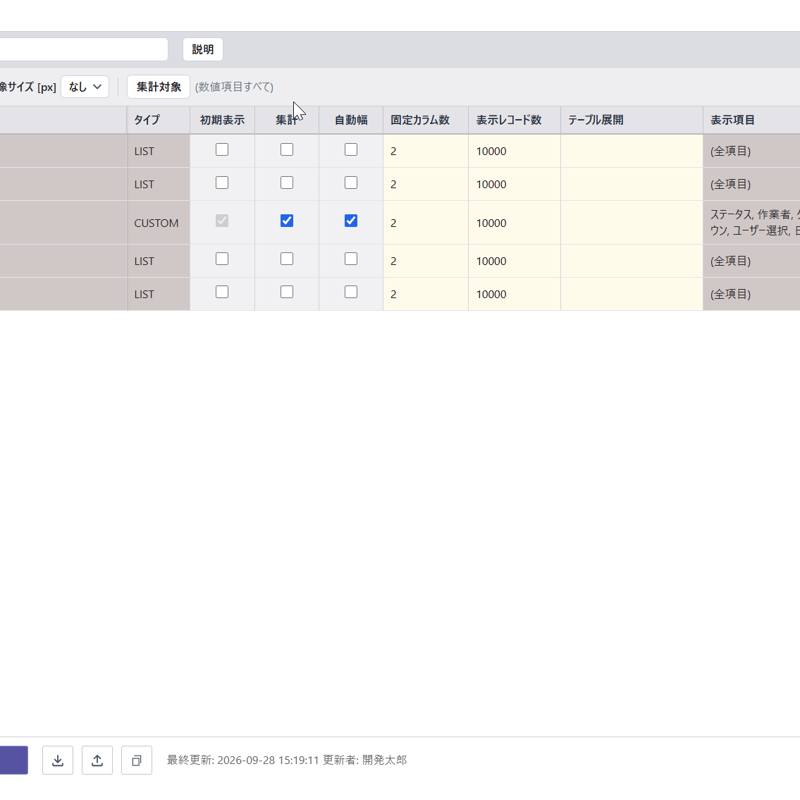Uncheck 集計 checkbox in CUSTOM row
The height and width of the screenshot is (800, 800).
pyautogui.click(x=287, y=220)
